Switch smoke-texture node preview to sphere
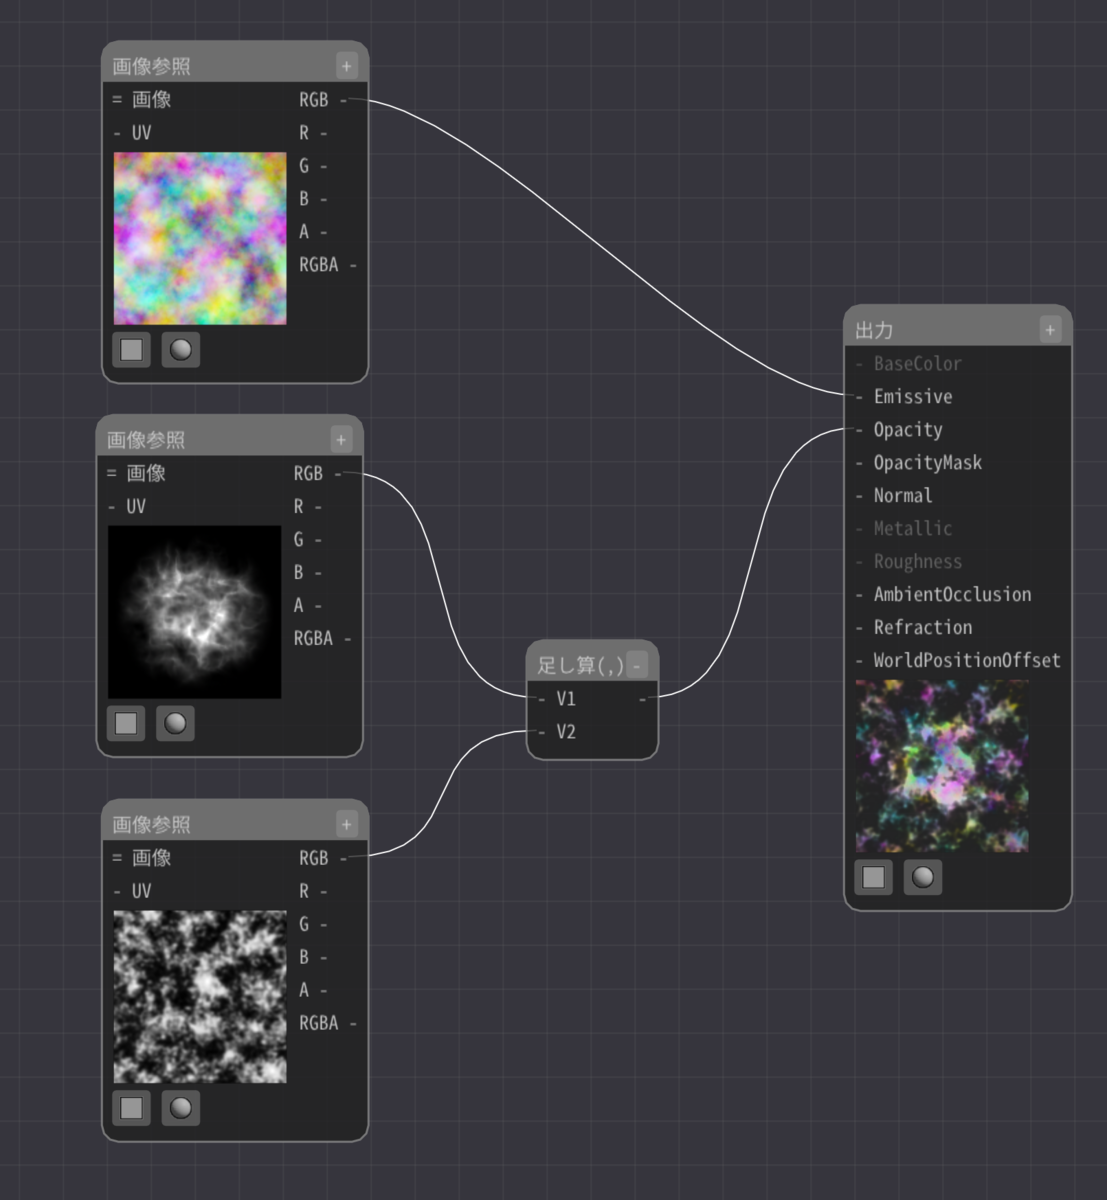The height and width of the screenshot is (1200, 1107). pos(175,723)
